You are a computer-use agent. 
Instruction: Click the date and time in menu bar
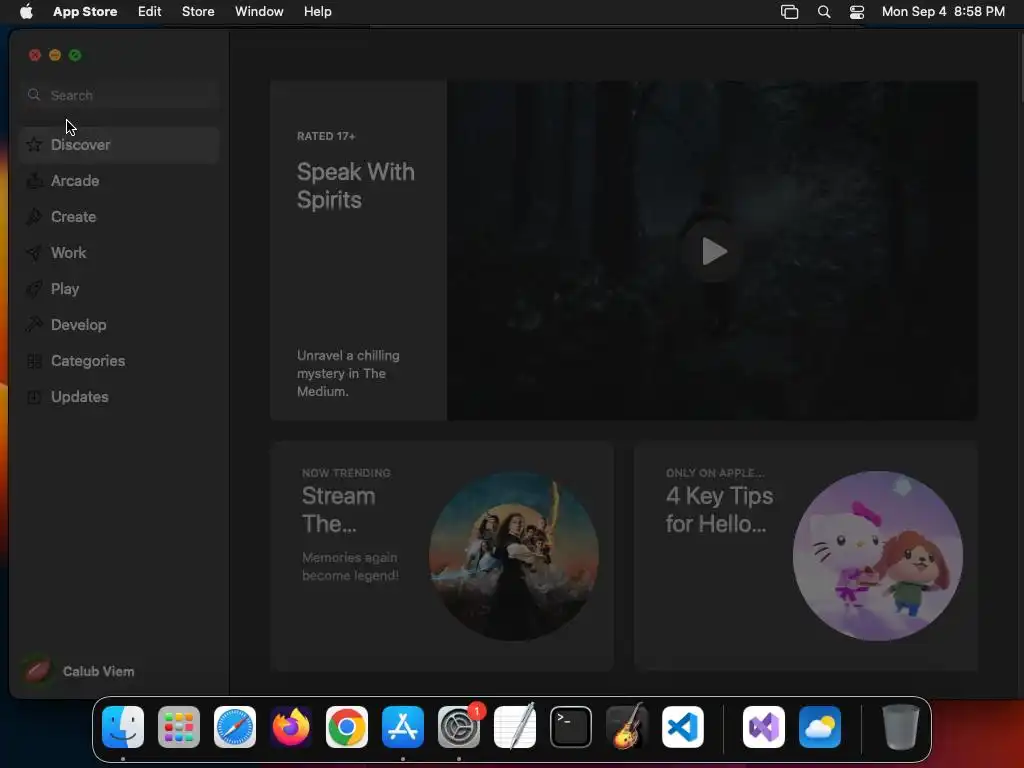tap(943, 12)
